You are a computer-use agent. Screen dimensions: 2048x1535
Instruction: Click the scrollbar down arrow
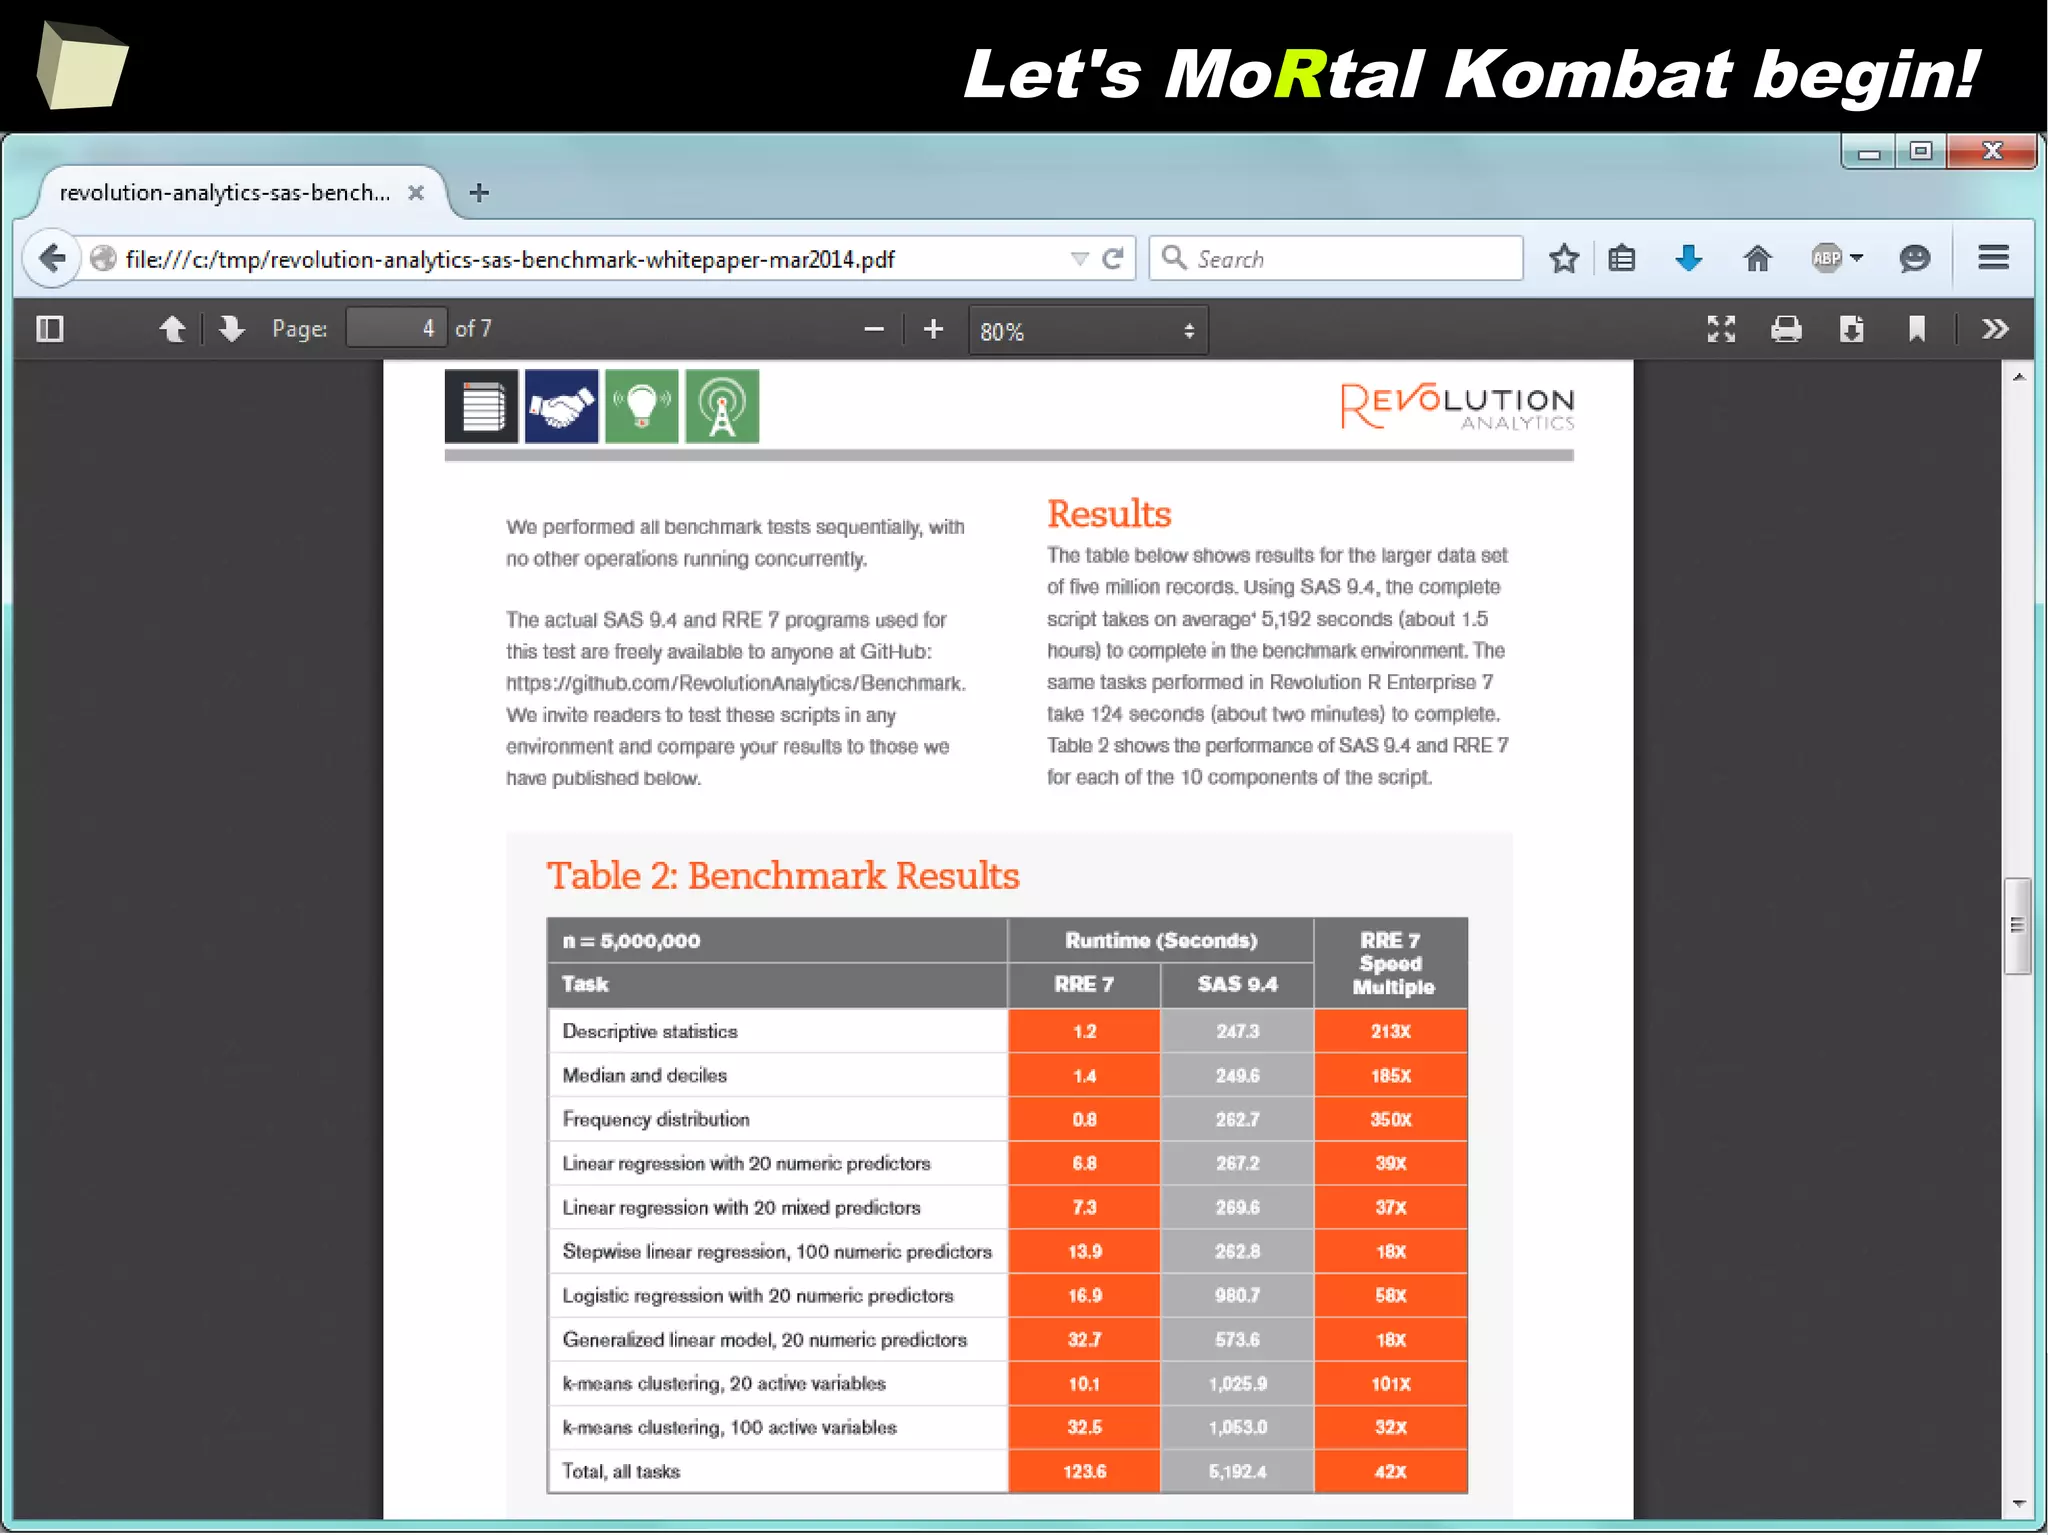(2018, 1504)
